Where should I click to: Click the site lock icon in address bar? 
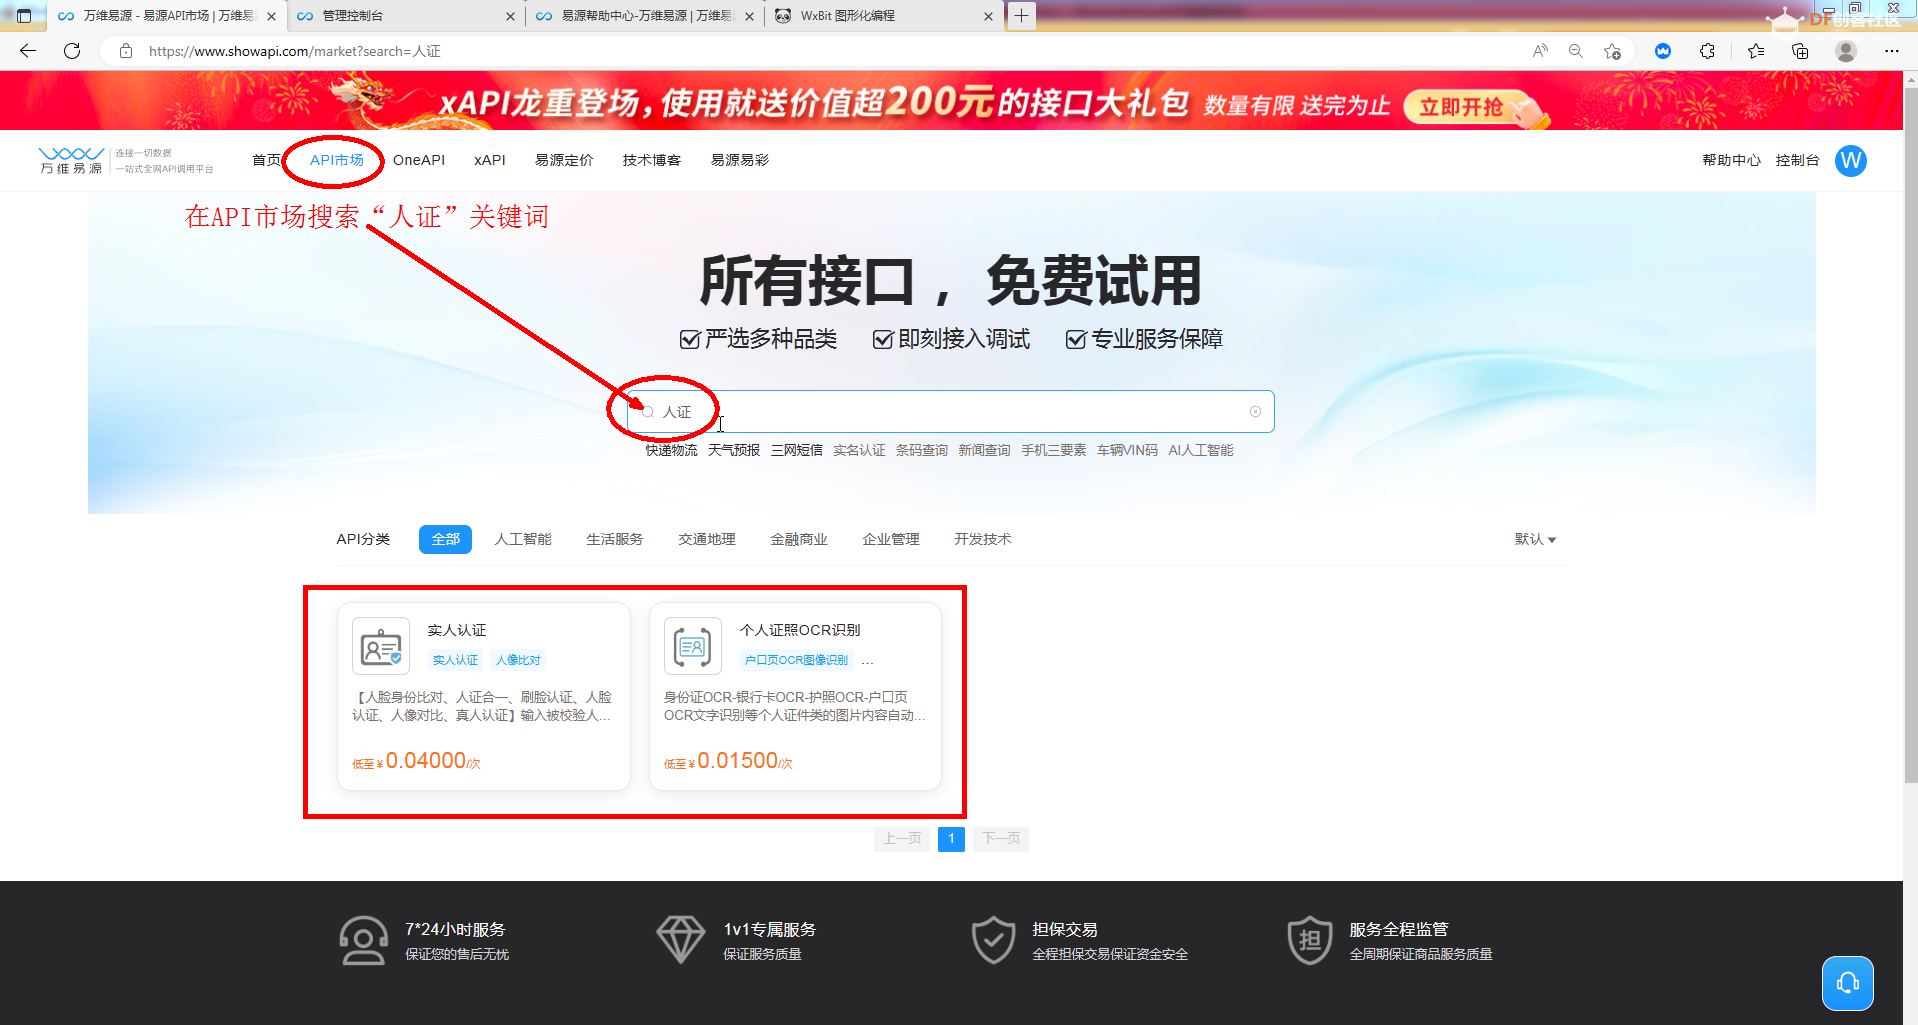pyautogui.click(x=126, y=51)
